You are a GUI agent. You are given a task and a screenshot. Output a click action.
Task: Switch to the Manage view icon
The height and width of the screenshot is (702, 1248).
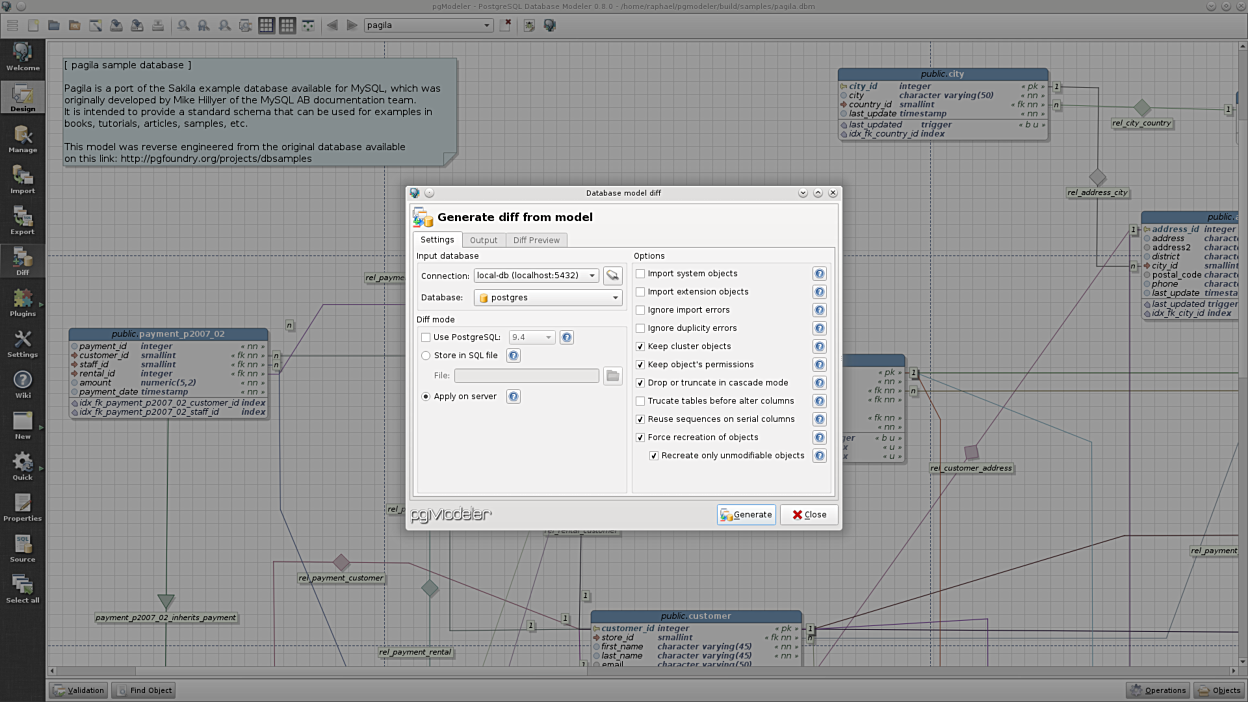pyautogui.click(x=22, y=138)
